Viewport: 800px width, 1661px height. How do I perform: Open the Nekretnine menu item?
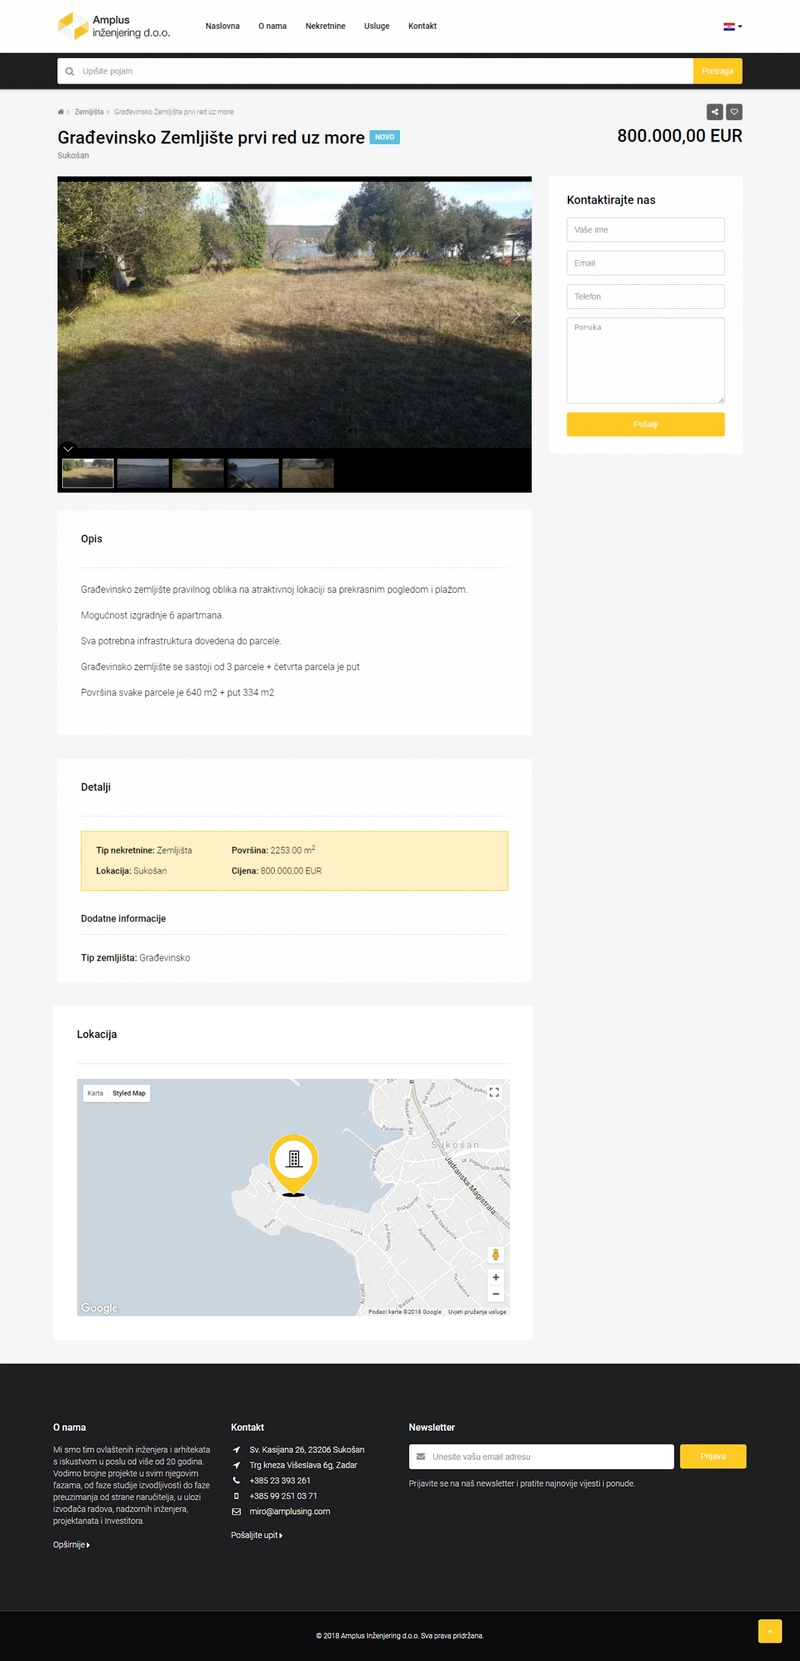click(x=325, y=26)
